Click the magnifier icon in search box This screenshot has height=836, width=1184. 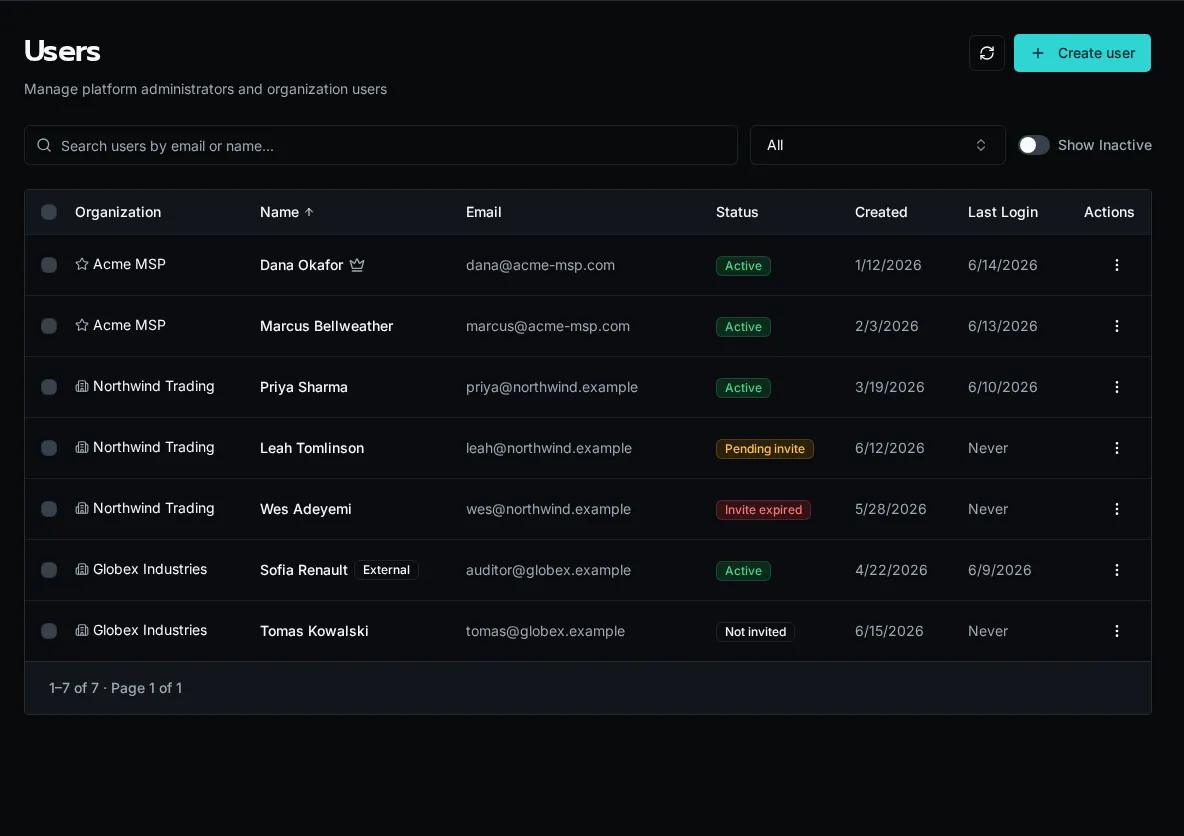(x=45, y=145)
